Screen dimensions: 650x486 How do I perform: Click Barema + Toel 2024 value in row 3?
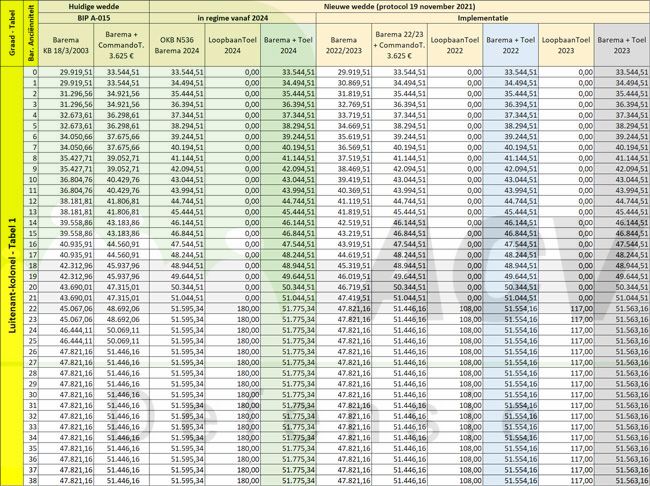(x=289, y=104)
